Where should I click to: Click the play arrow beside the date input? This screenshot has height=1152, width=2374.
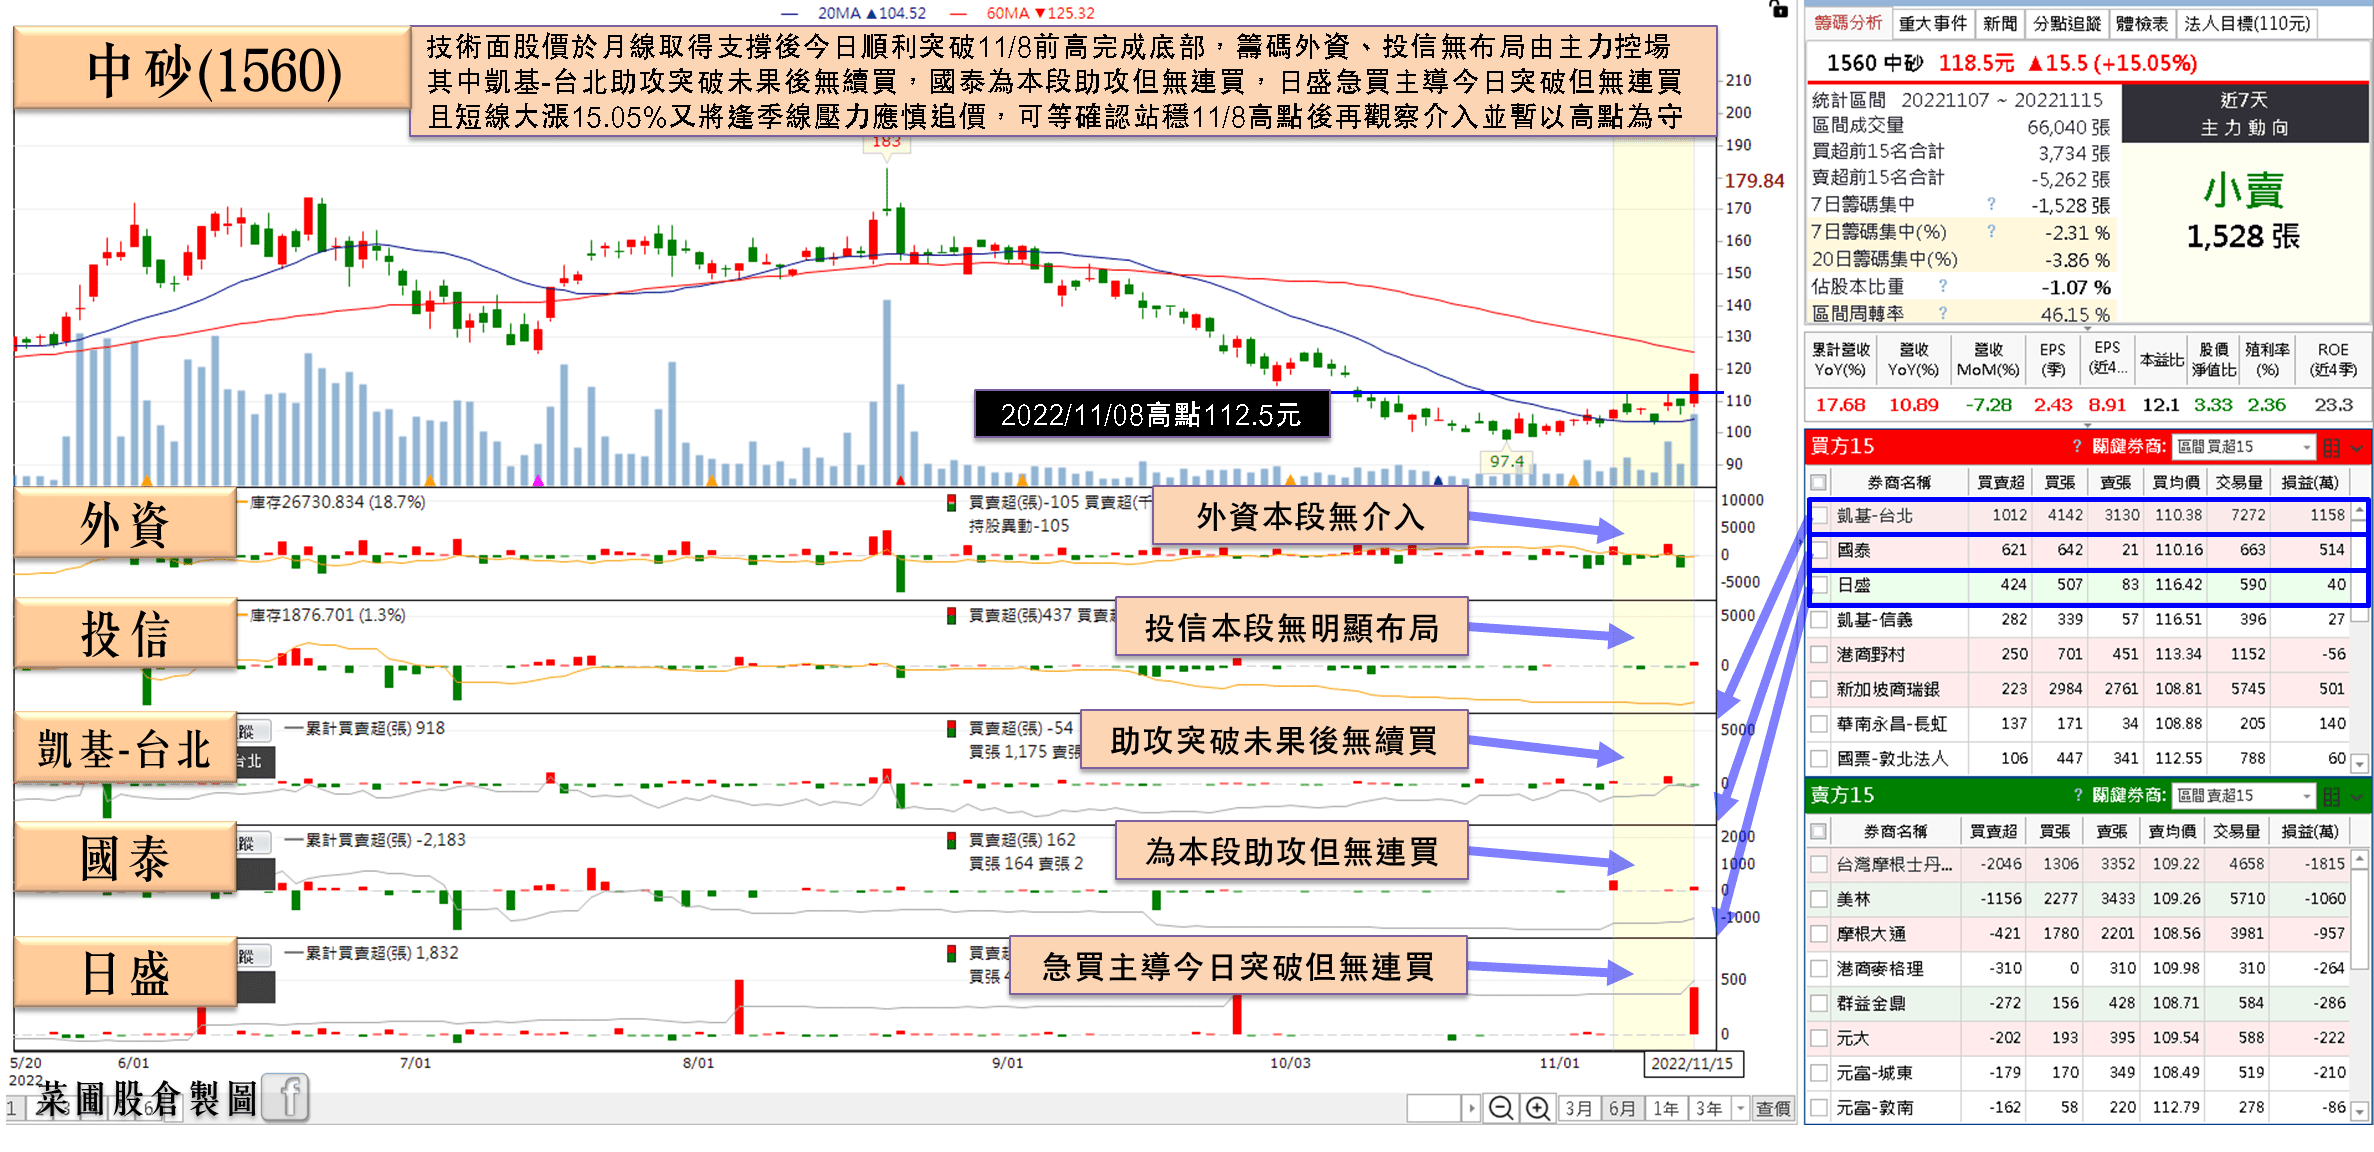point(1471,1108)
